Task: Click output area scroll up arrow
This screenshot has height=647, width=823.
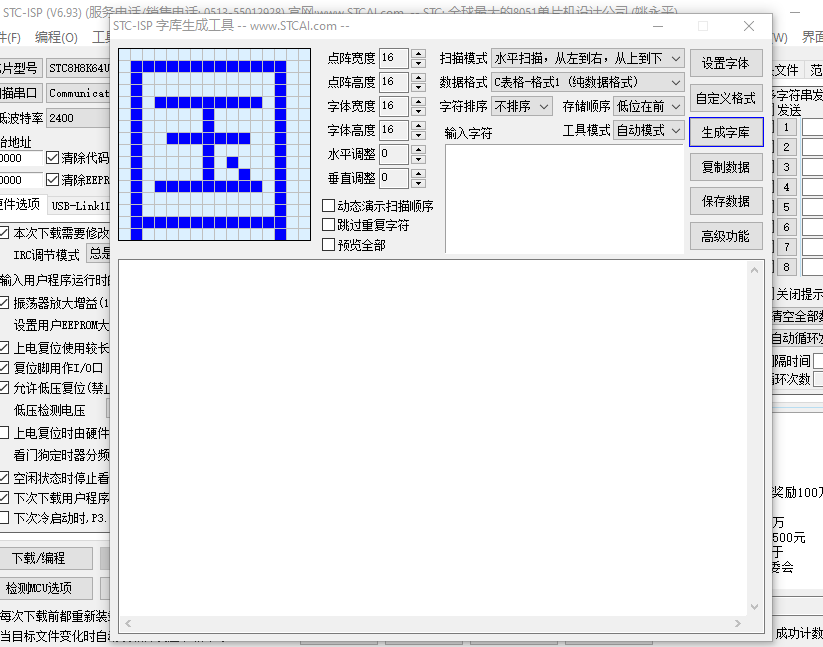Action: (754, 270)
